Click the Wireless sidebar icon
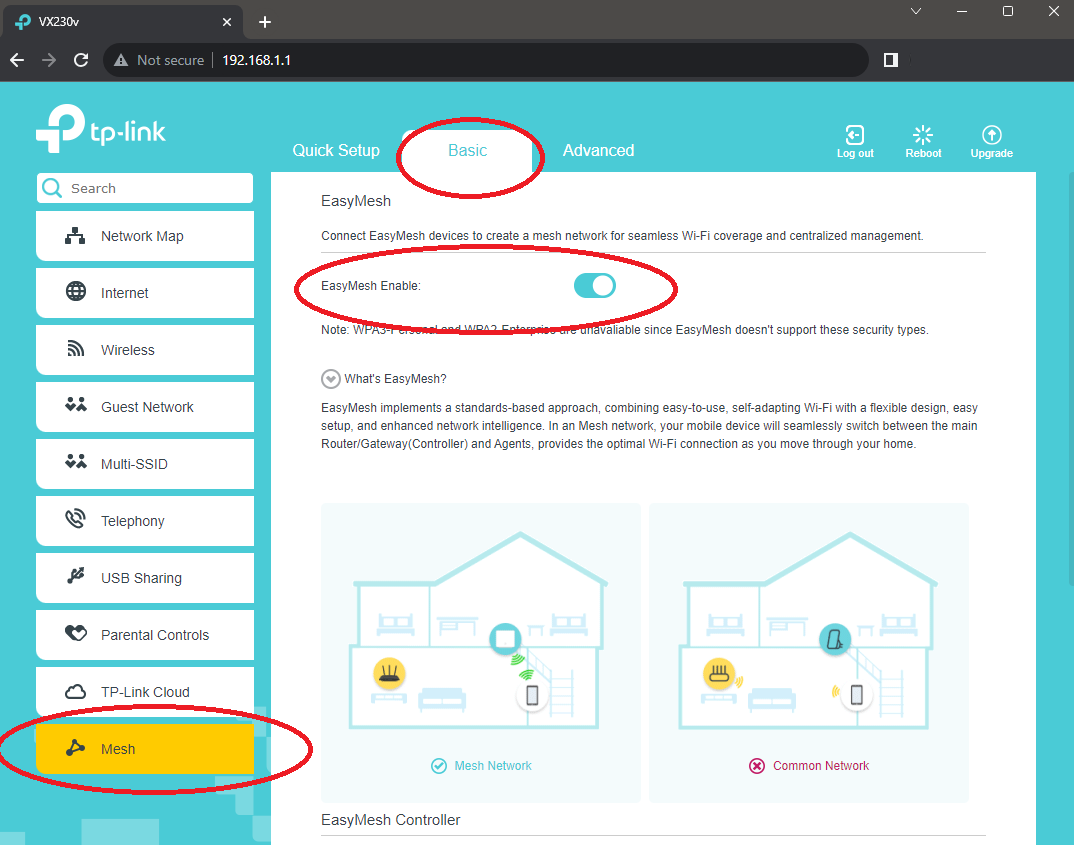 point(144,350)
